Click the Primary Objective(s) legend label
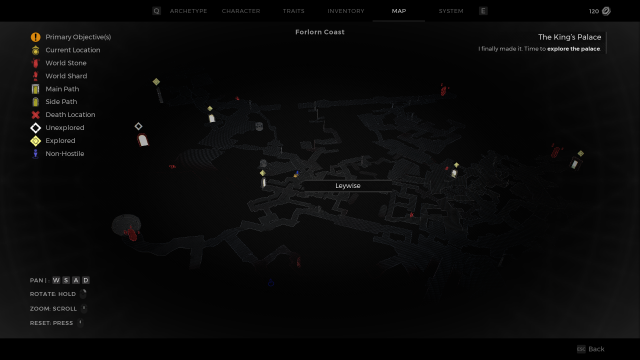Screen dimensions: 640x360 pyautogui.click(x=78, y=37)
